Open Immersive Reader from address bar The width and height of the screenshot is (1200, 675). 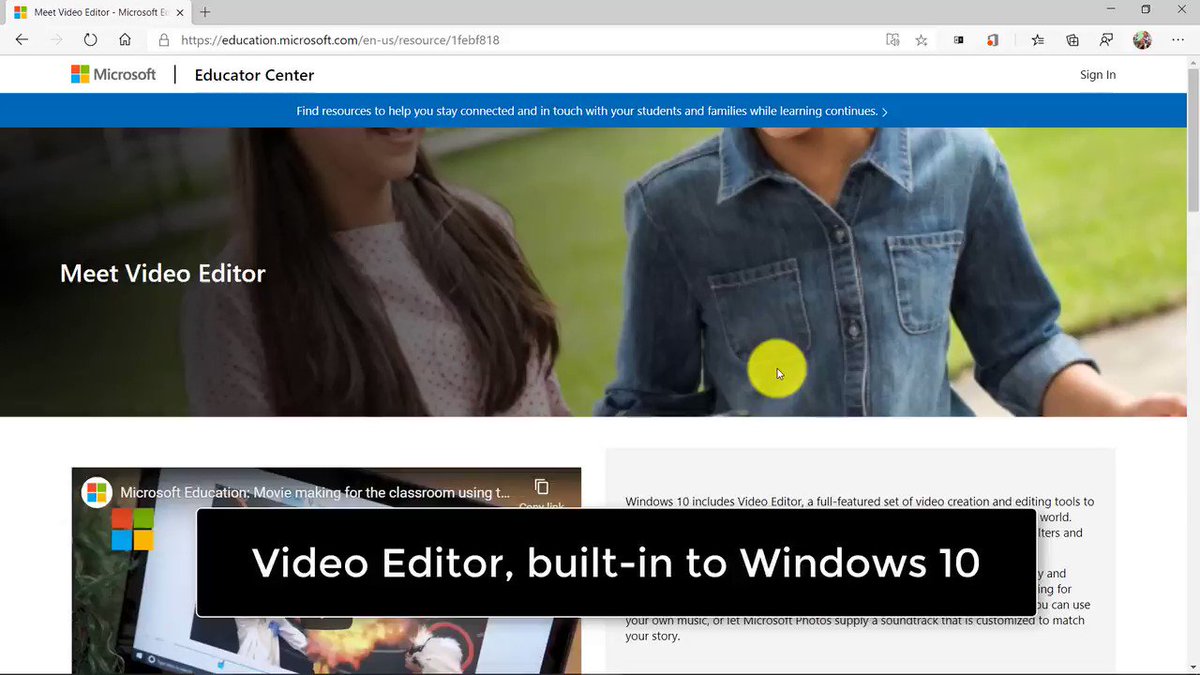(x=893, y=40)
